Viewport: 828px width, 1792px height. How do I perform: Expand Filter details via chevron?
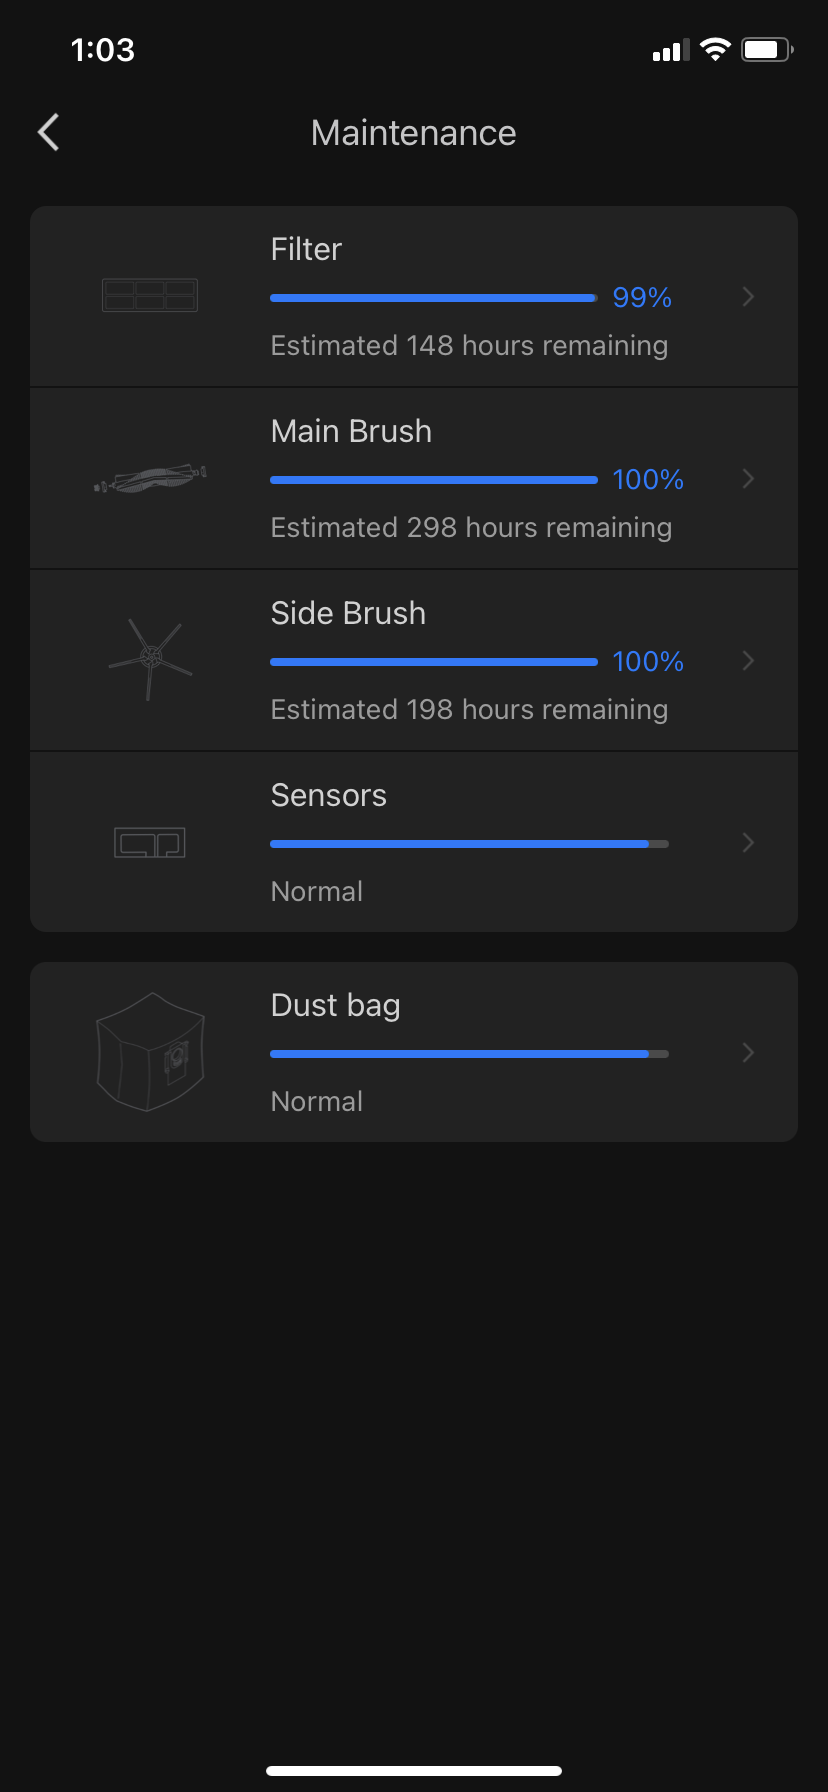(748, 297)
